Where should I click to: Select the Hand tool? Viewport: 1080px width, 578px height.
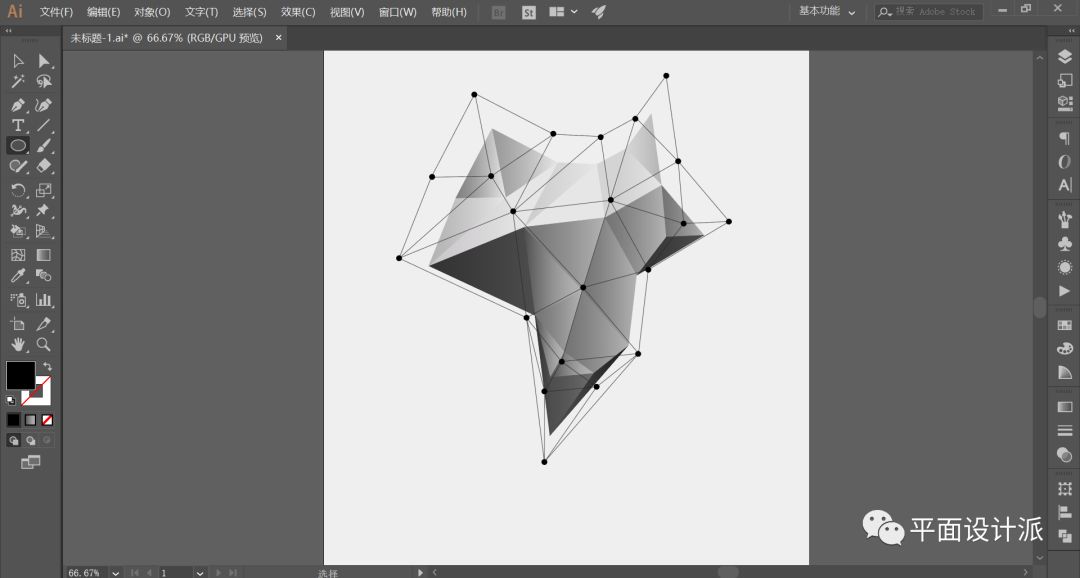tap(18, 345)
